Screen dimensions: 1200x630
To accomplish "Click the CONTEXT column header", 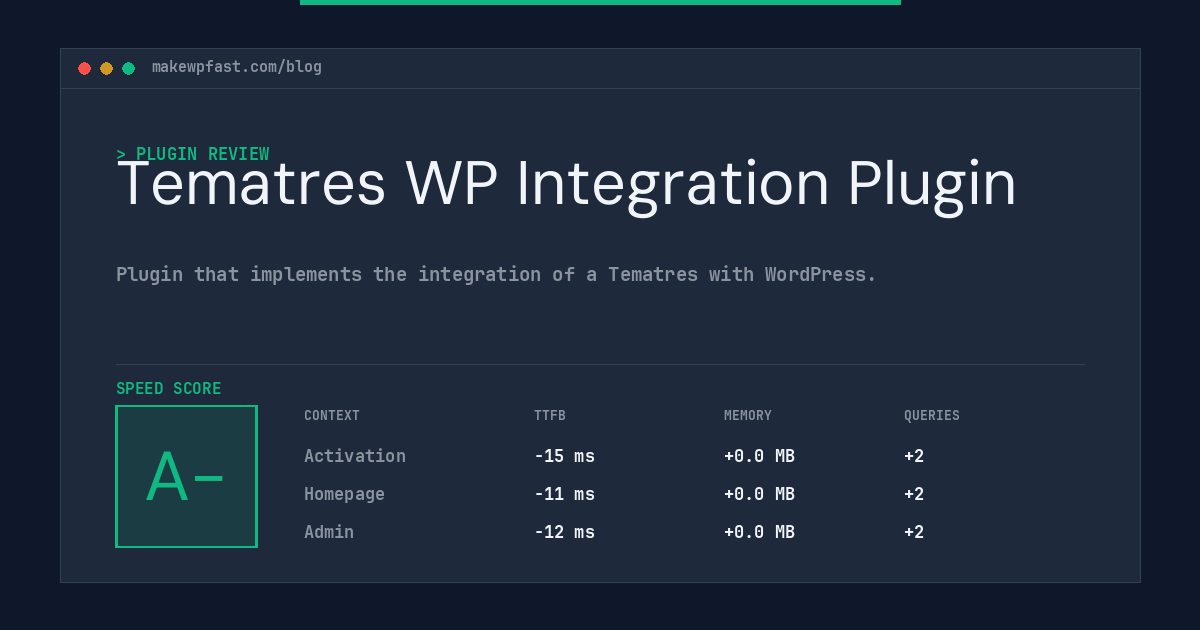I will click(332, 416).
